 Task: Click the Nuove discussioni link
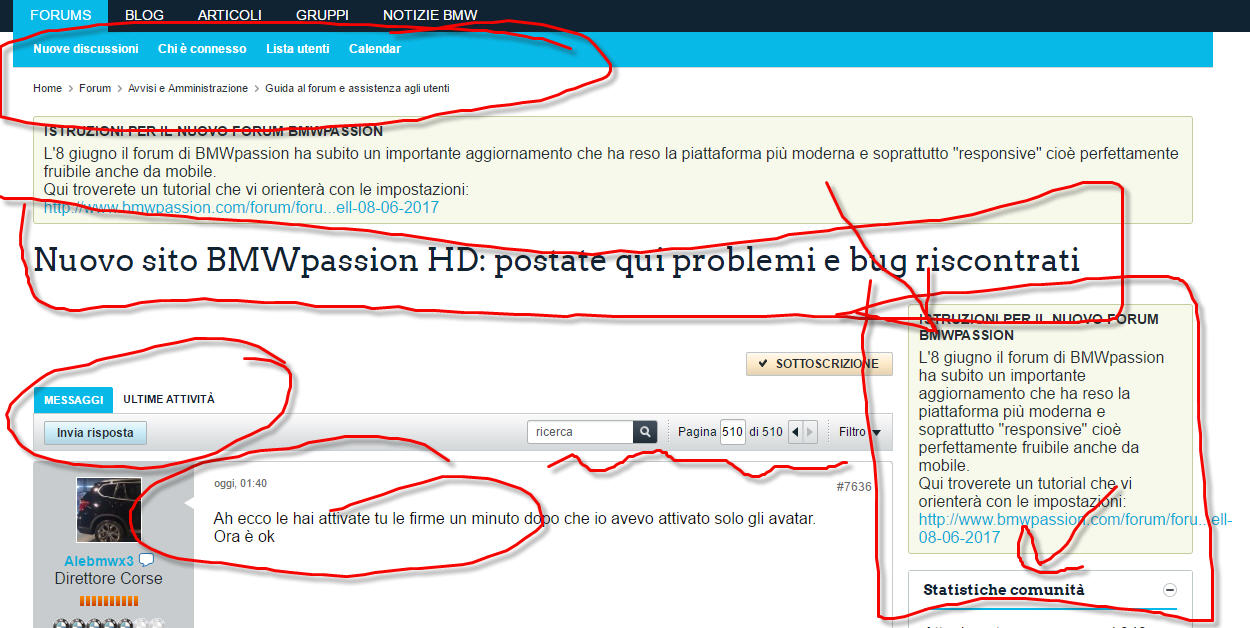coord(85,48)
